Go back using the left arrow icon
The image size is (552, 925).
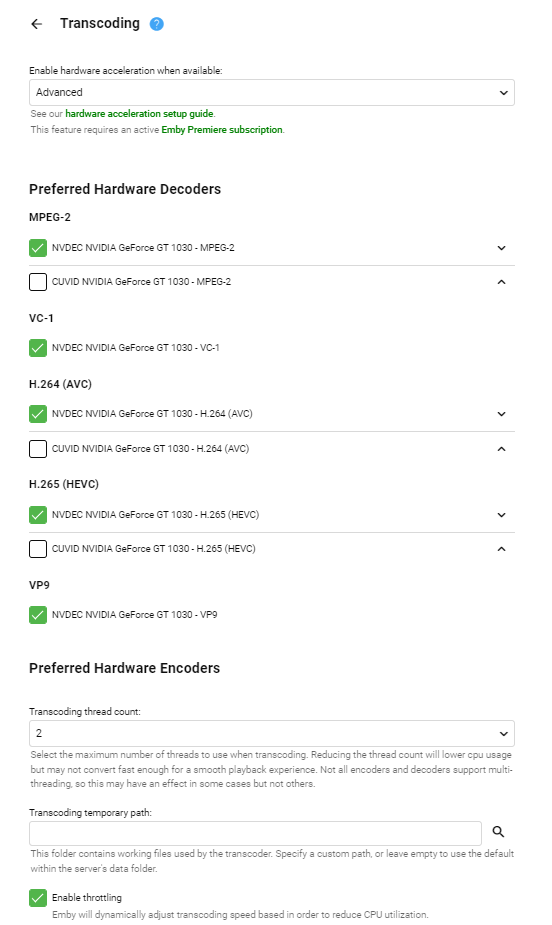click(37, 24)
